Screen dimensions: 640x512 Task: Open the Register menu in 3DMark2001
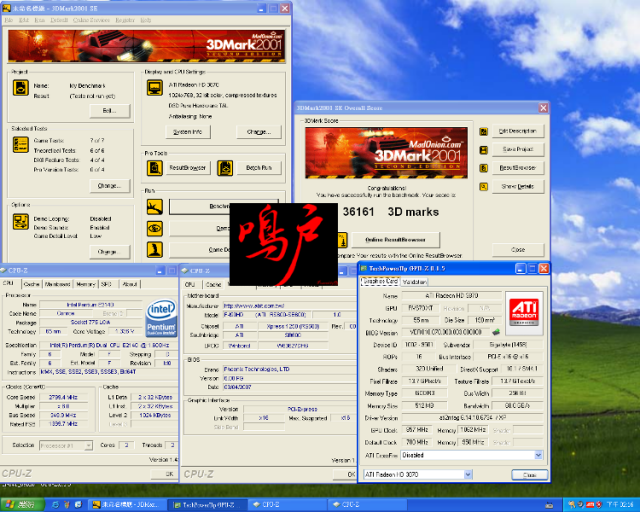[125, 20]
